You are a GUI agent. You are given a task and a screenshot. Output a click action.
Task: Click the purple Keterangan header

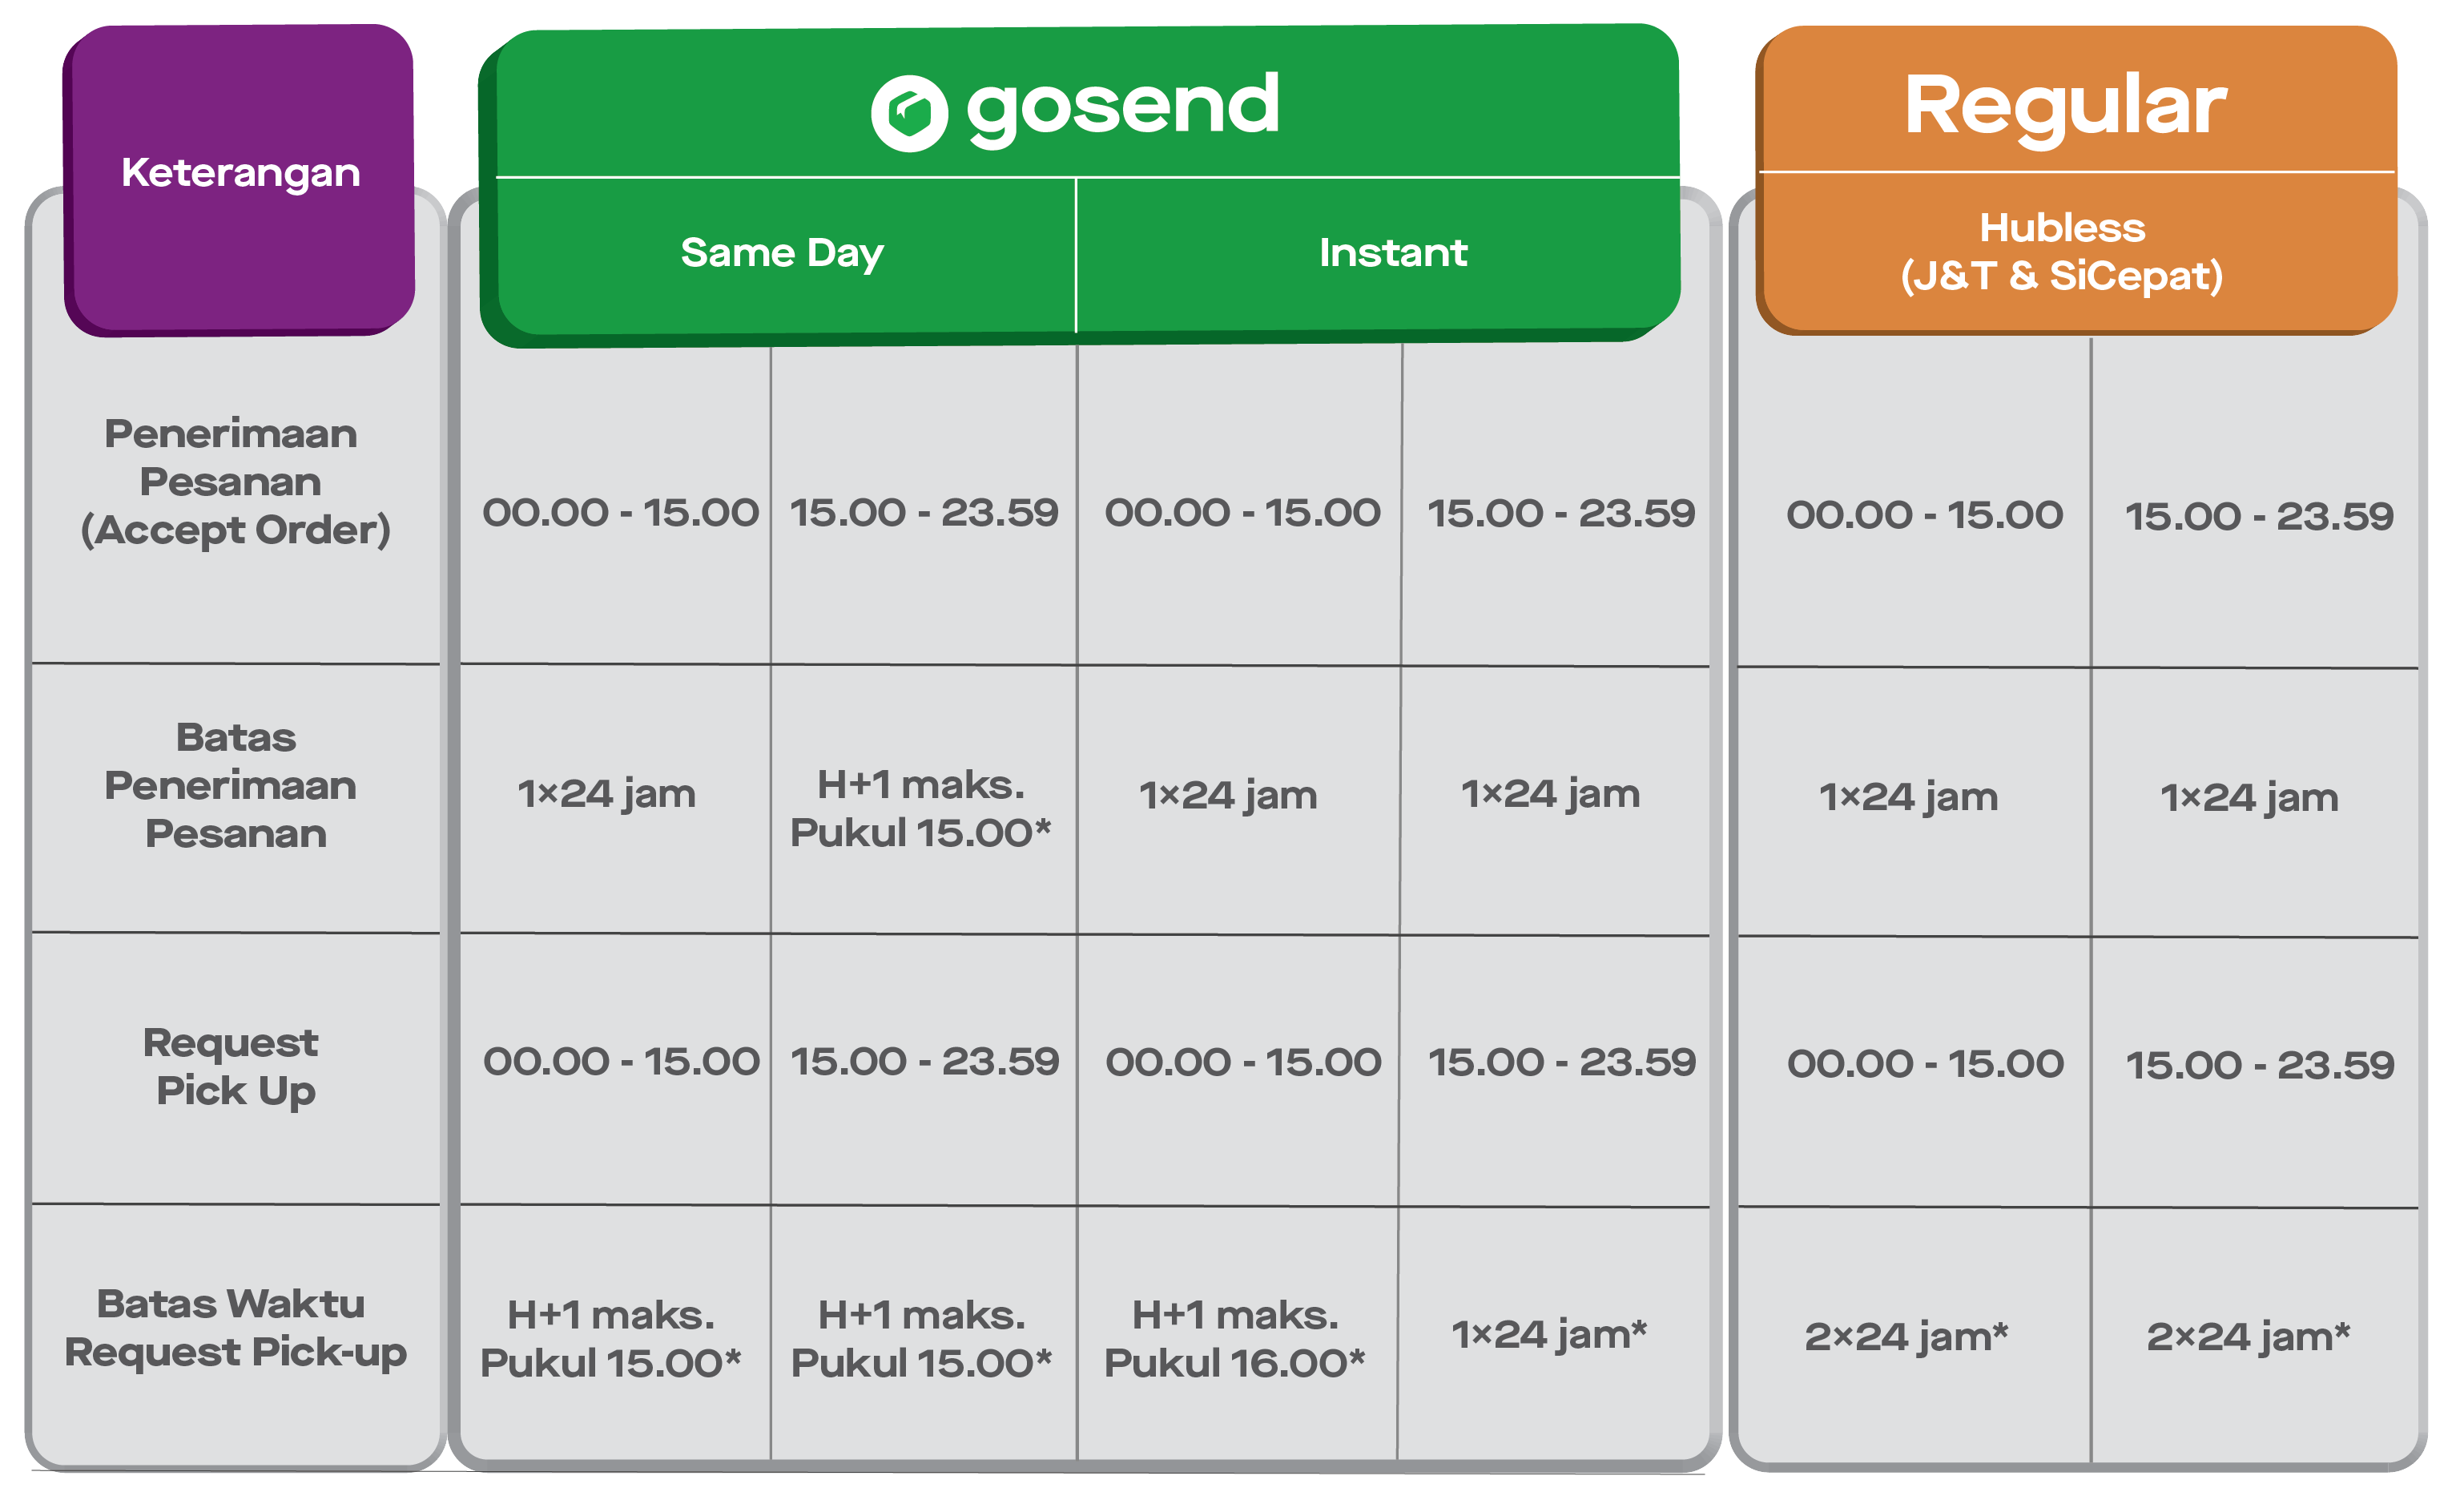point(240,174)
